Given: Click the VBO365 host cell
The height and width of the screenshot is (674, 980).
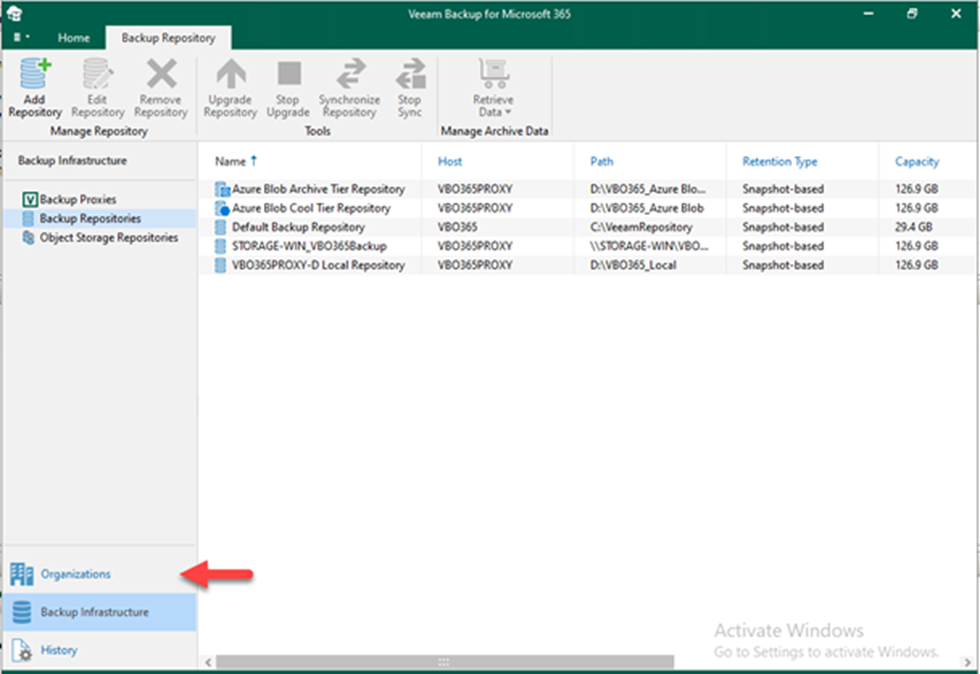Looking at the screenshot, I should click(458, 227).
